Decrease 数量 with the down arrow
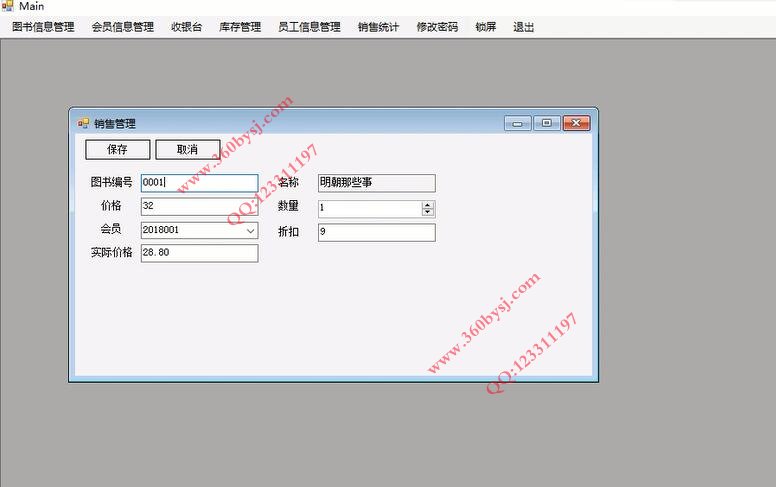 tap(428, 212)
